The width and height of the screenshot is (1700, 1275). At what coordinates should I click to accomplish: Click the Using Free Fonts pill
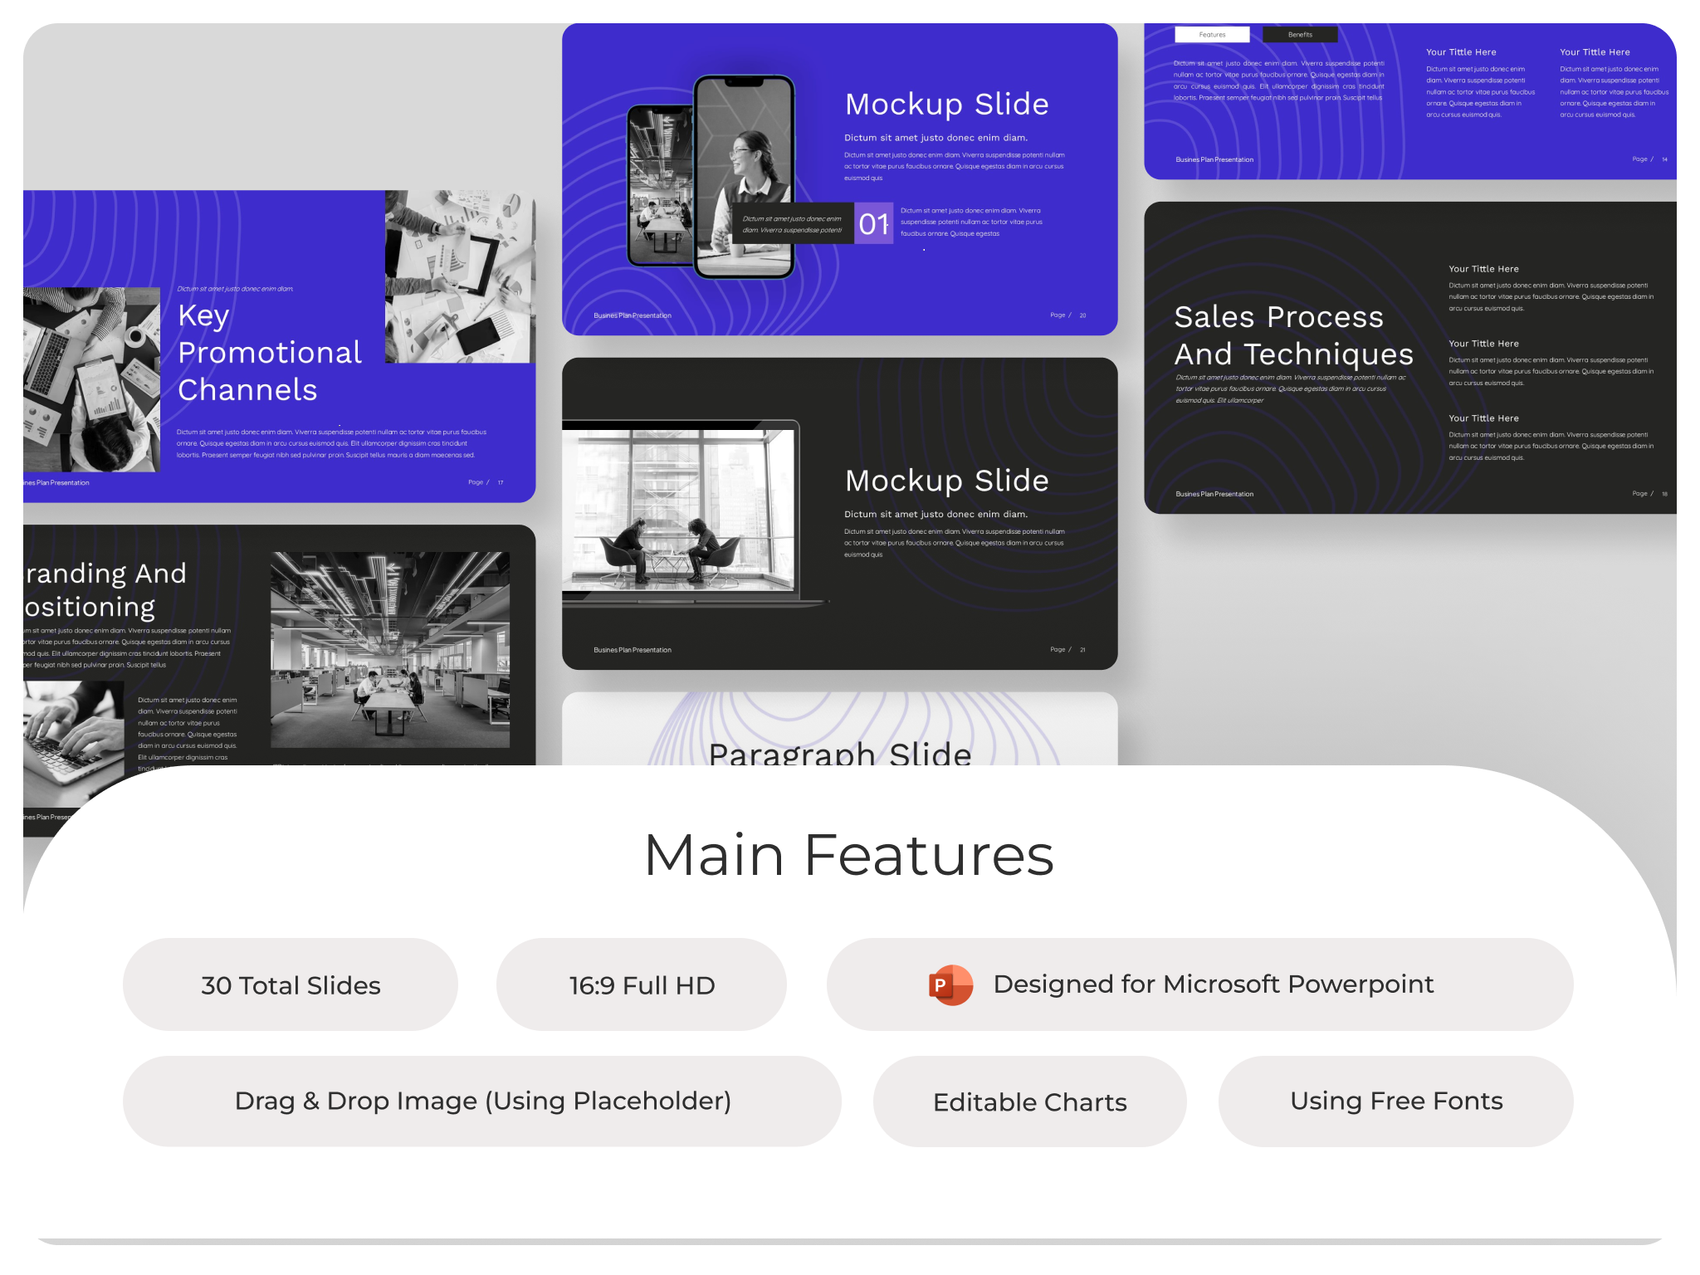[1396, 1101]
